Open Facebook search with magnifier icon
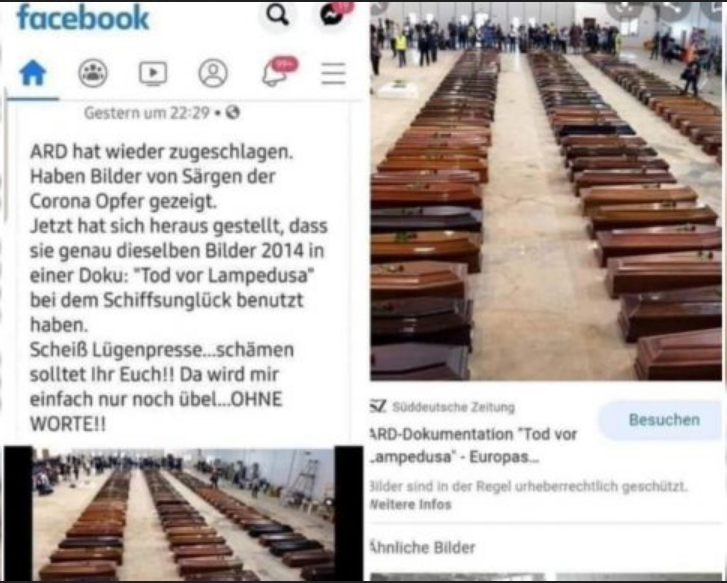 (277, 15)
